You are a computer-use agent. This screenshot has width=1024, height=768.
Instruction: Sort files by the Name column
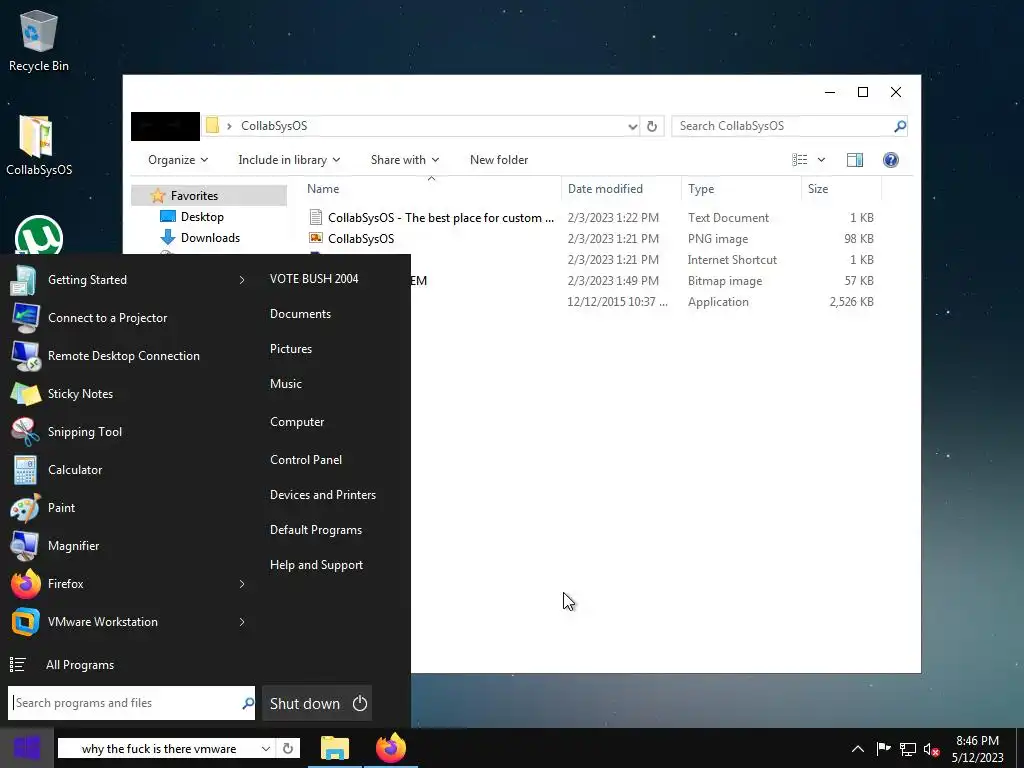click(431, 189)
